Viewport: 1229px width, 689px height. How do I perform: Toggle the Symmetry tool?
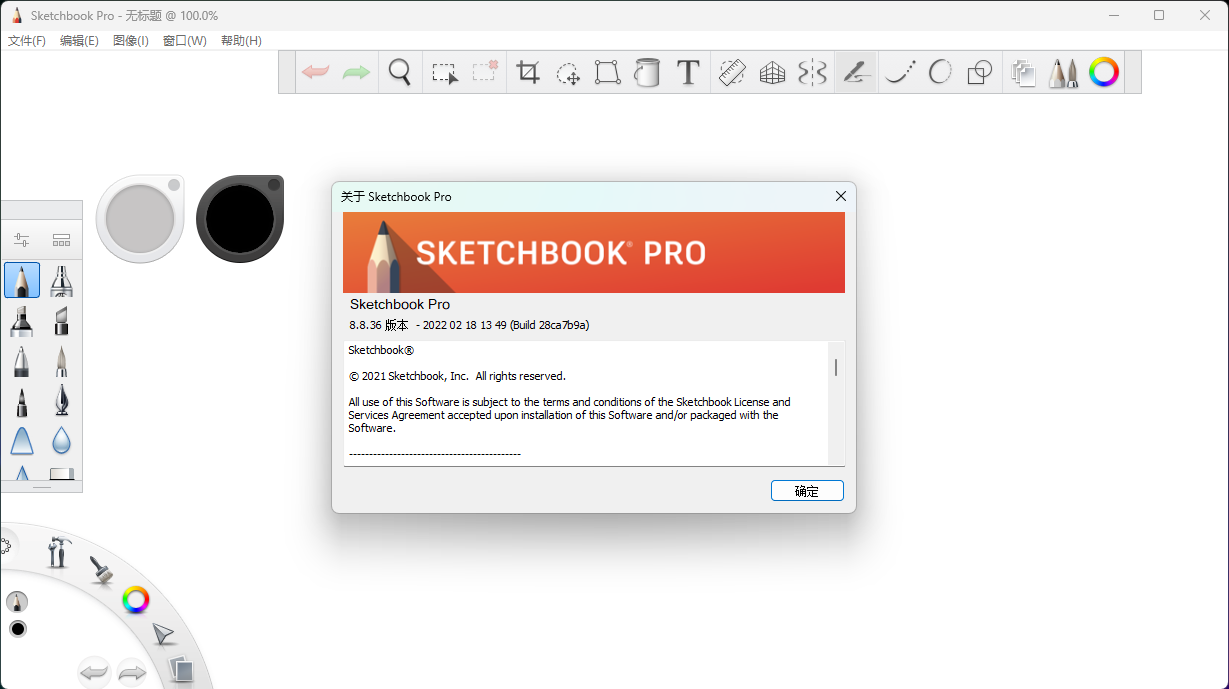(813, 72)
